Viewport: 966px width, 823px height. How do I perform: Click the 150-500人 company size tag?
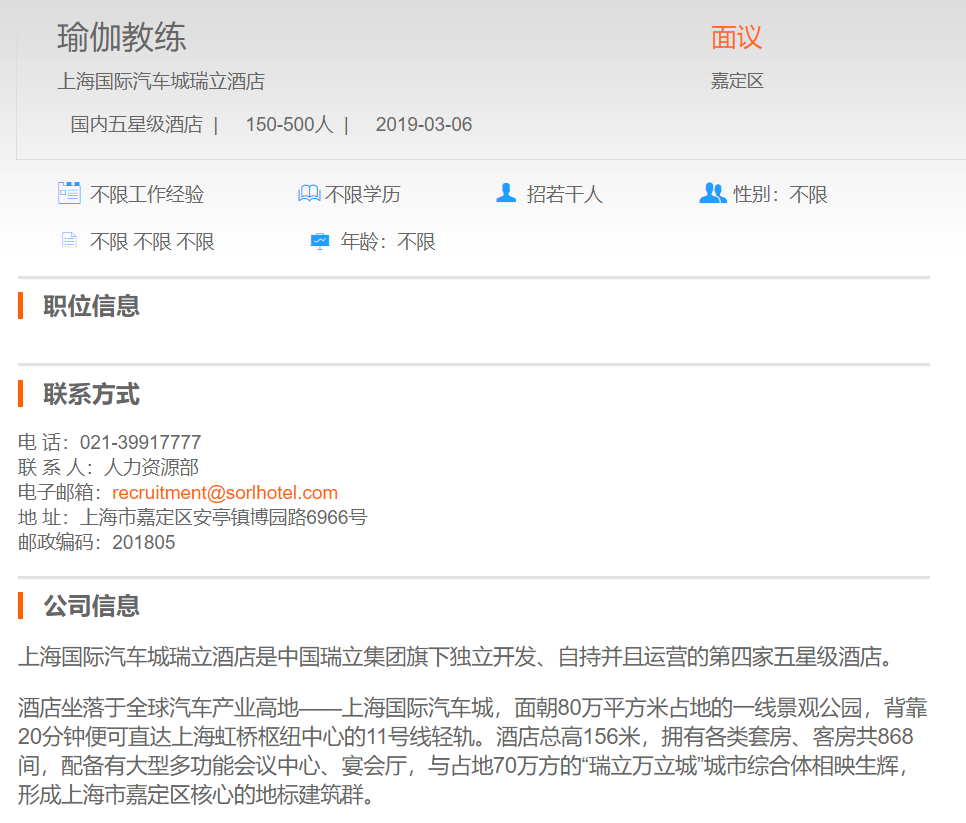click(x=289, y=125)
